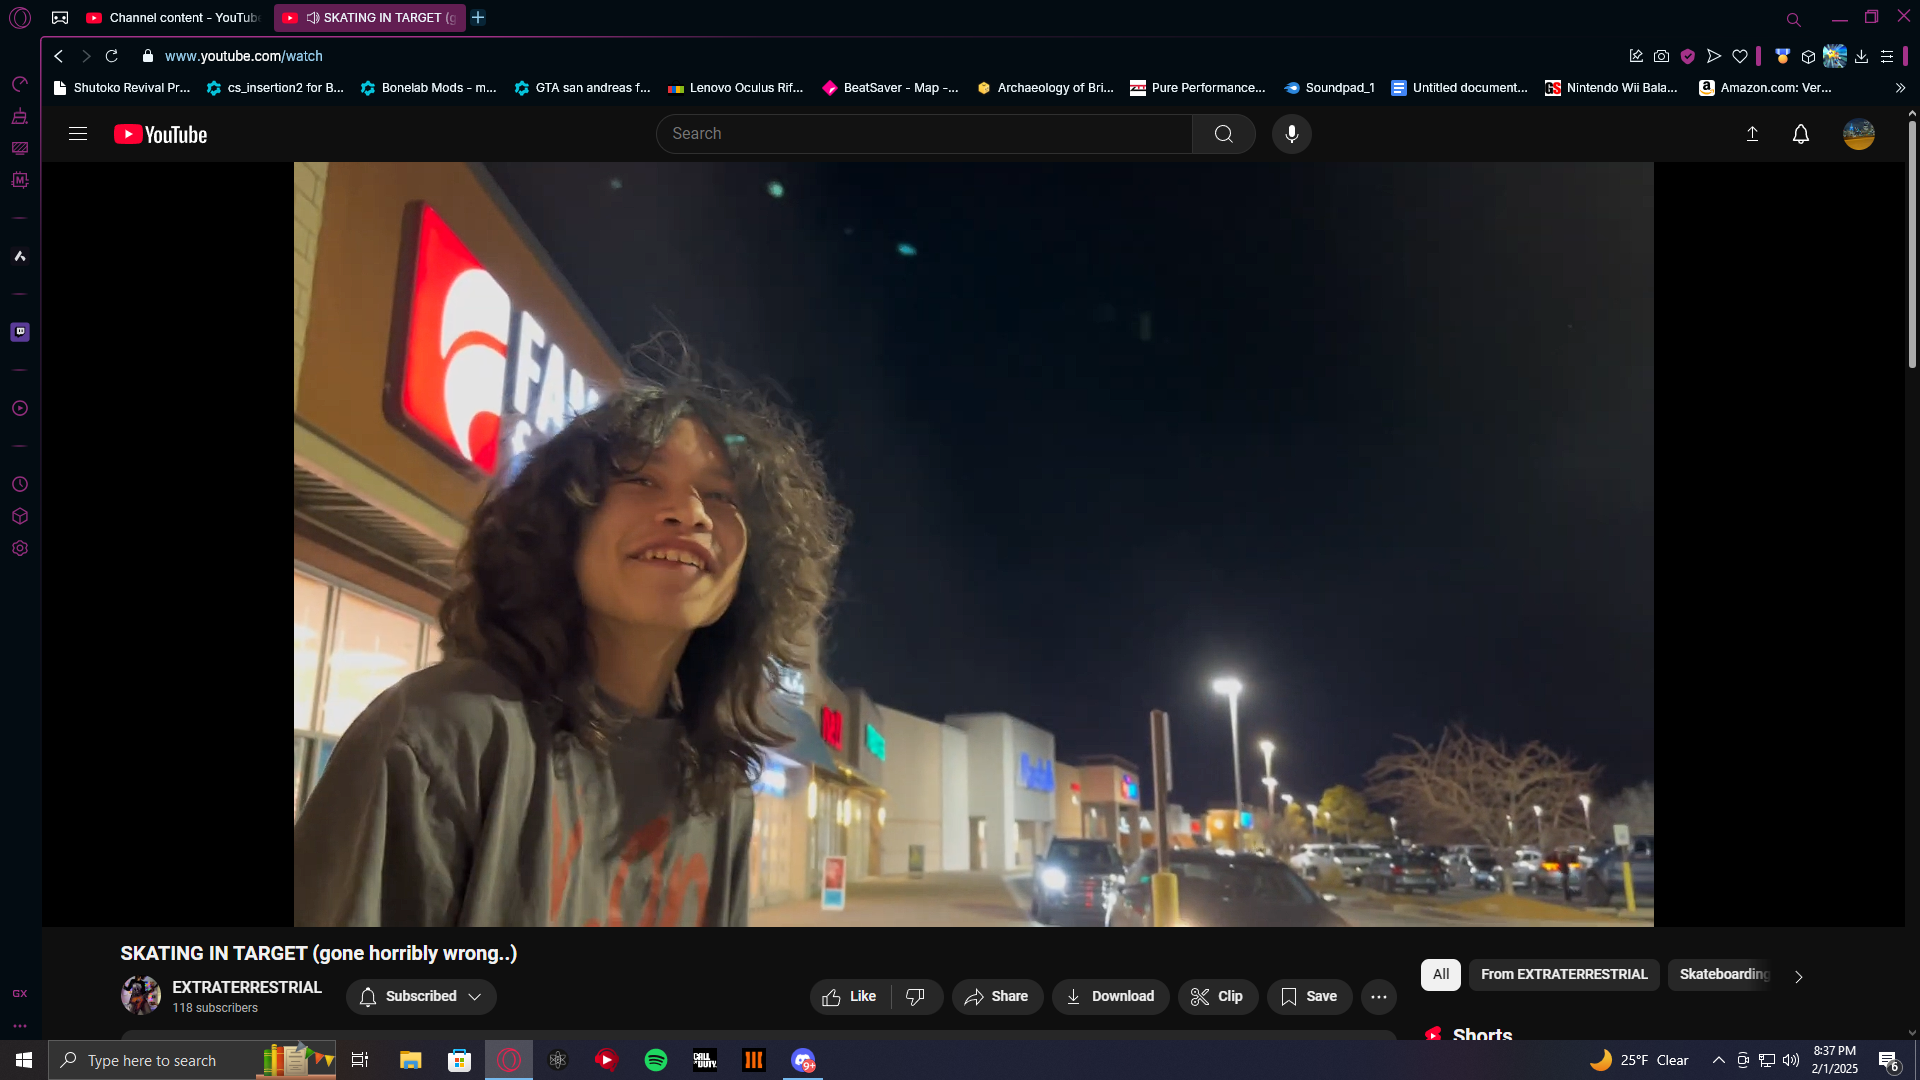1920x1080 pixels.
Task: Click the voice search microphone icon
Action: point(1291,134)
